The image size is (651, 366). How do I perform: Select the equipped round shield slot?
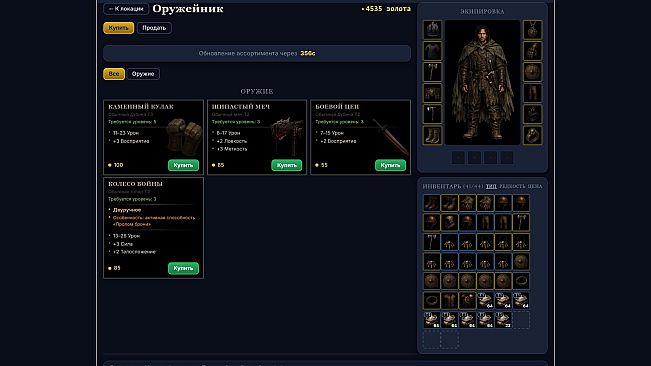(532, 72)
